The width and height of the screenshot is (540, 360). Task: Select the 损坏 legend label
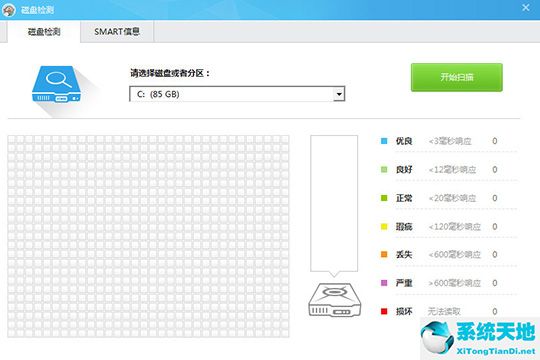(404, 311)
